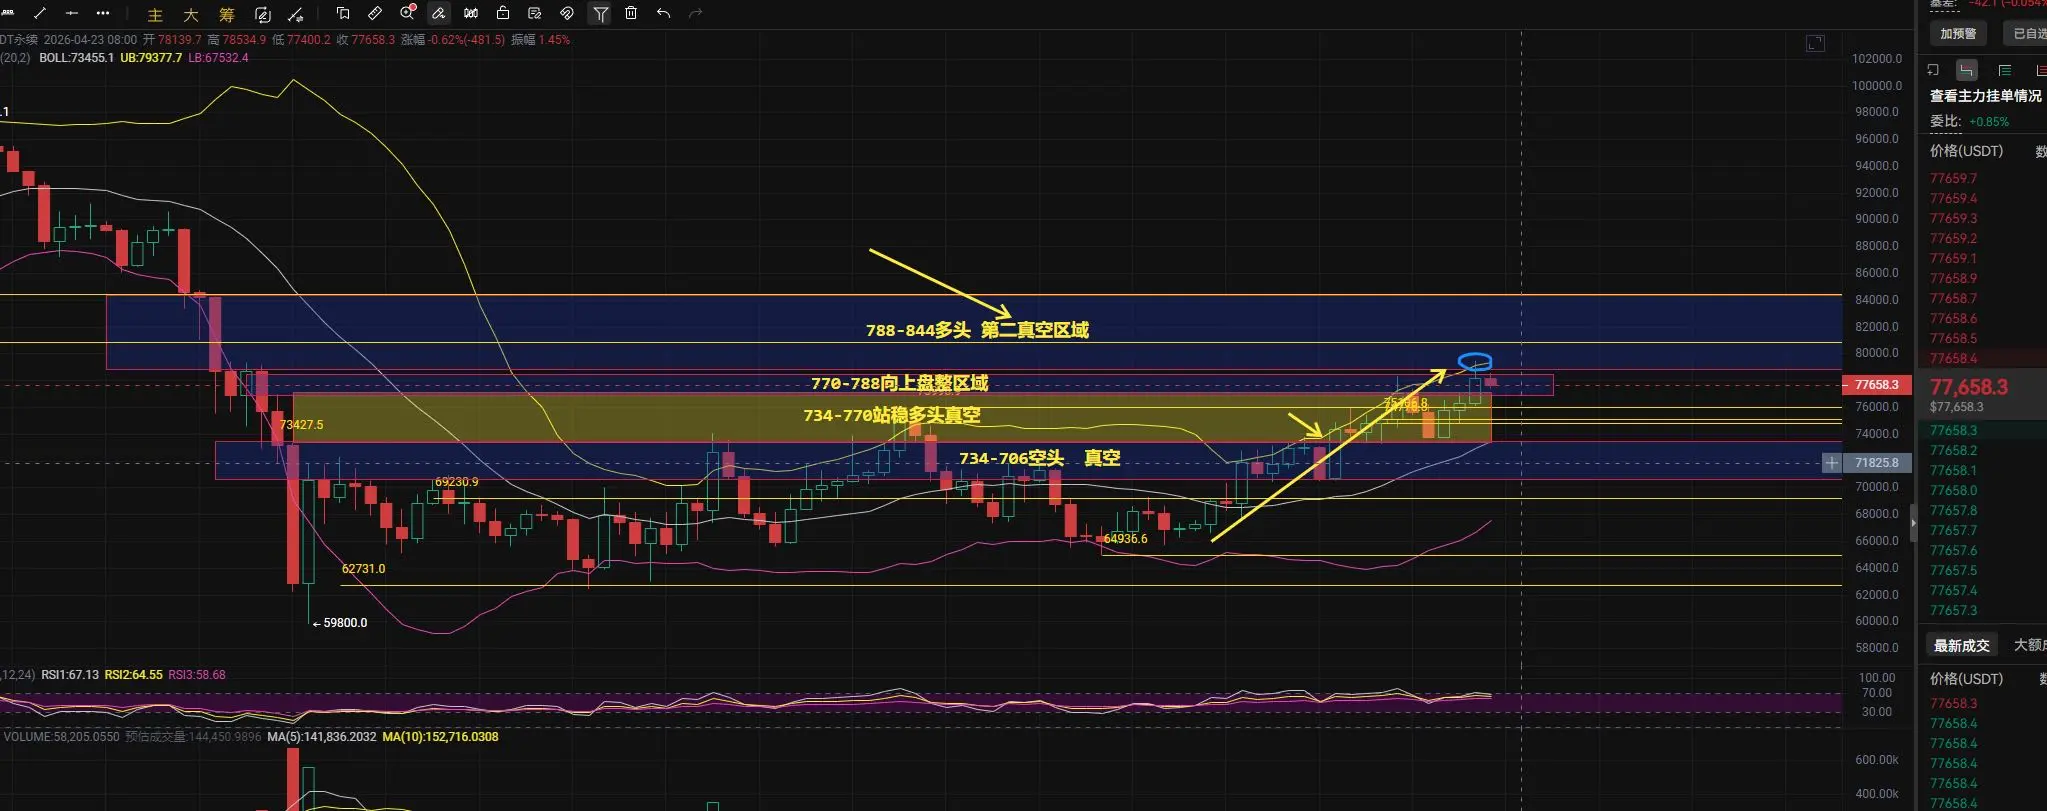Click the magnifier zoom icon with red dot
The image size is (2047, 811).
(407, 13)
